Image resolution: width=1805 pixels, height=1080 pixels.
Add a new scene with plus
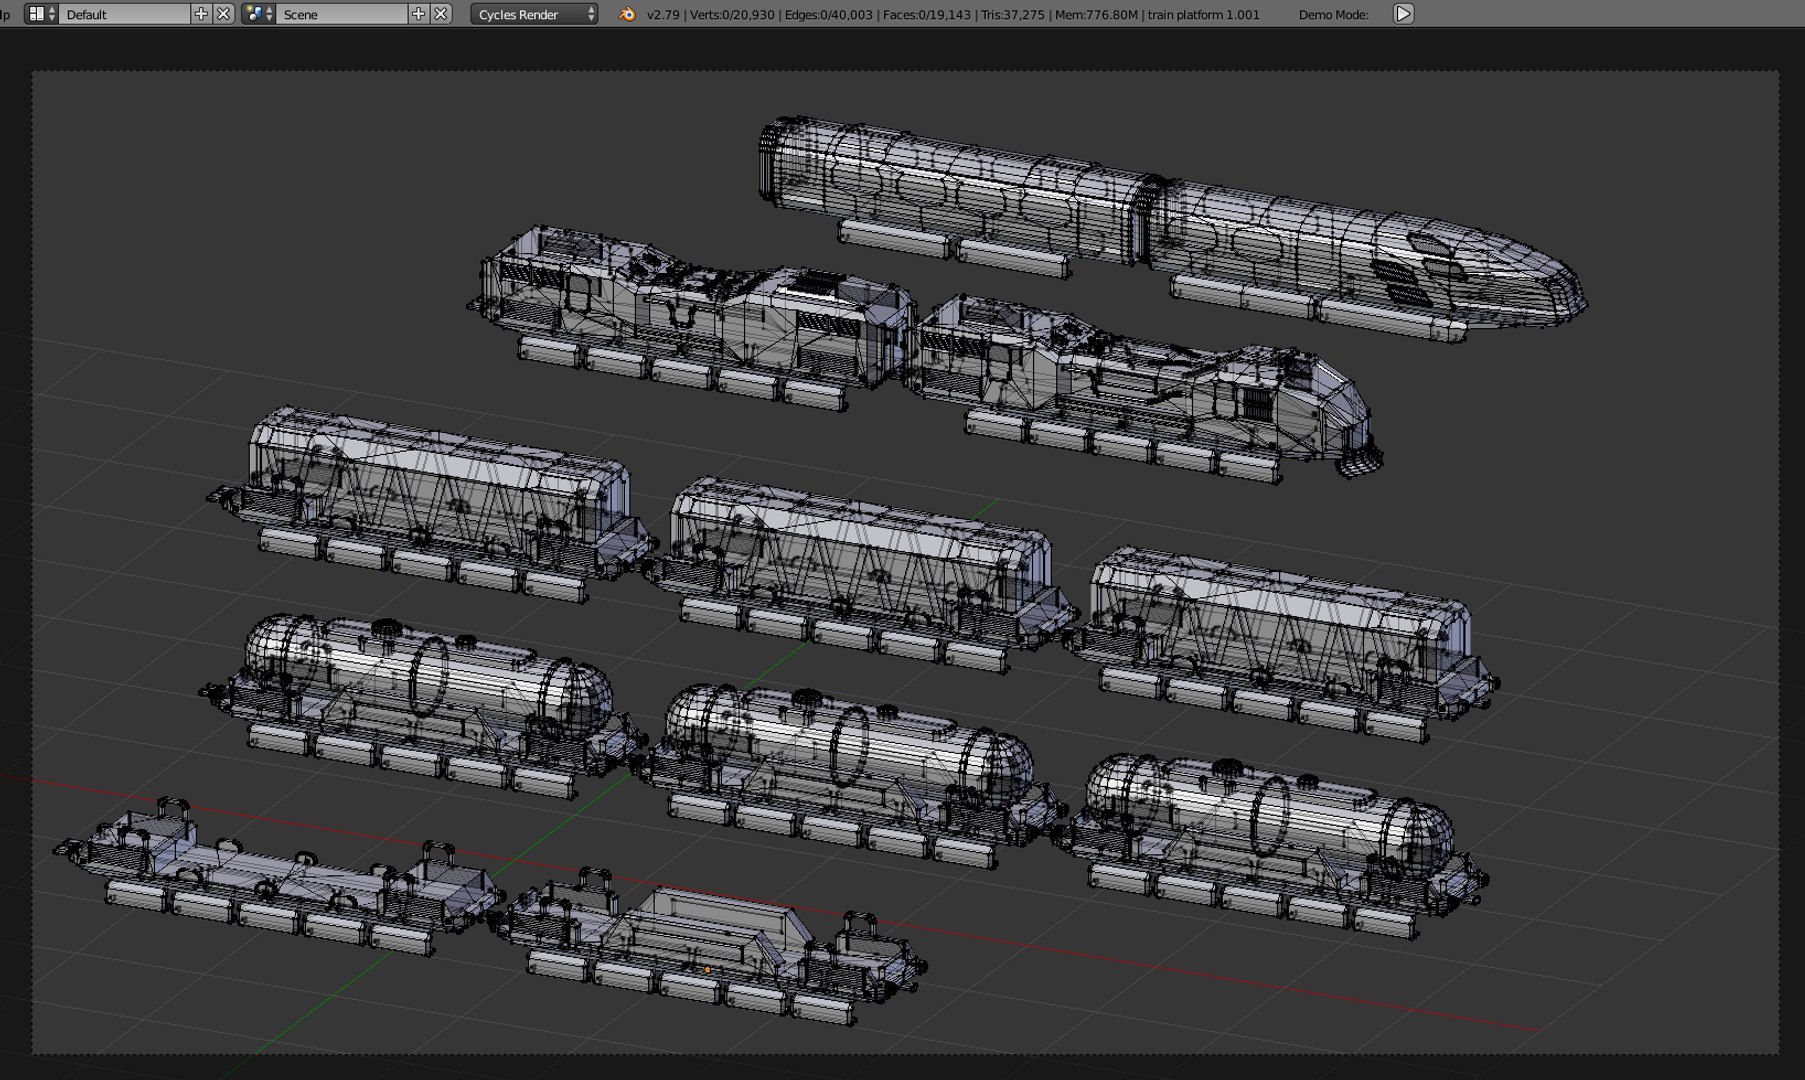(x=418, y=14)
